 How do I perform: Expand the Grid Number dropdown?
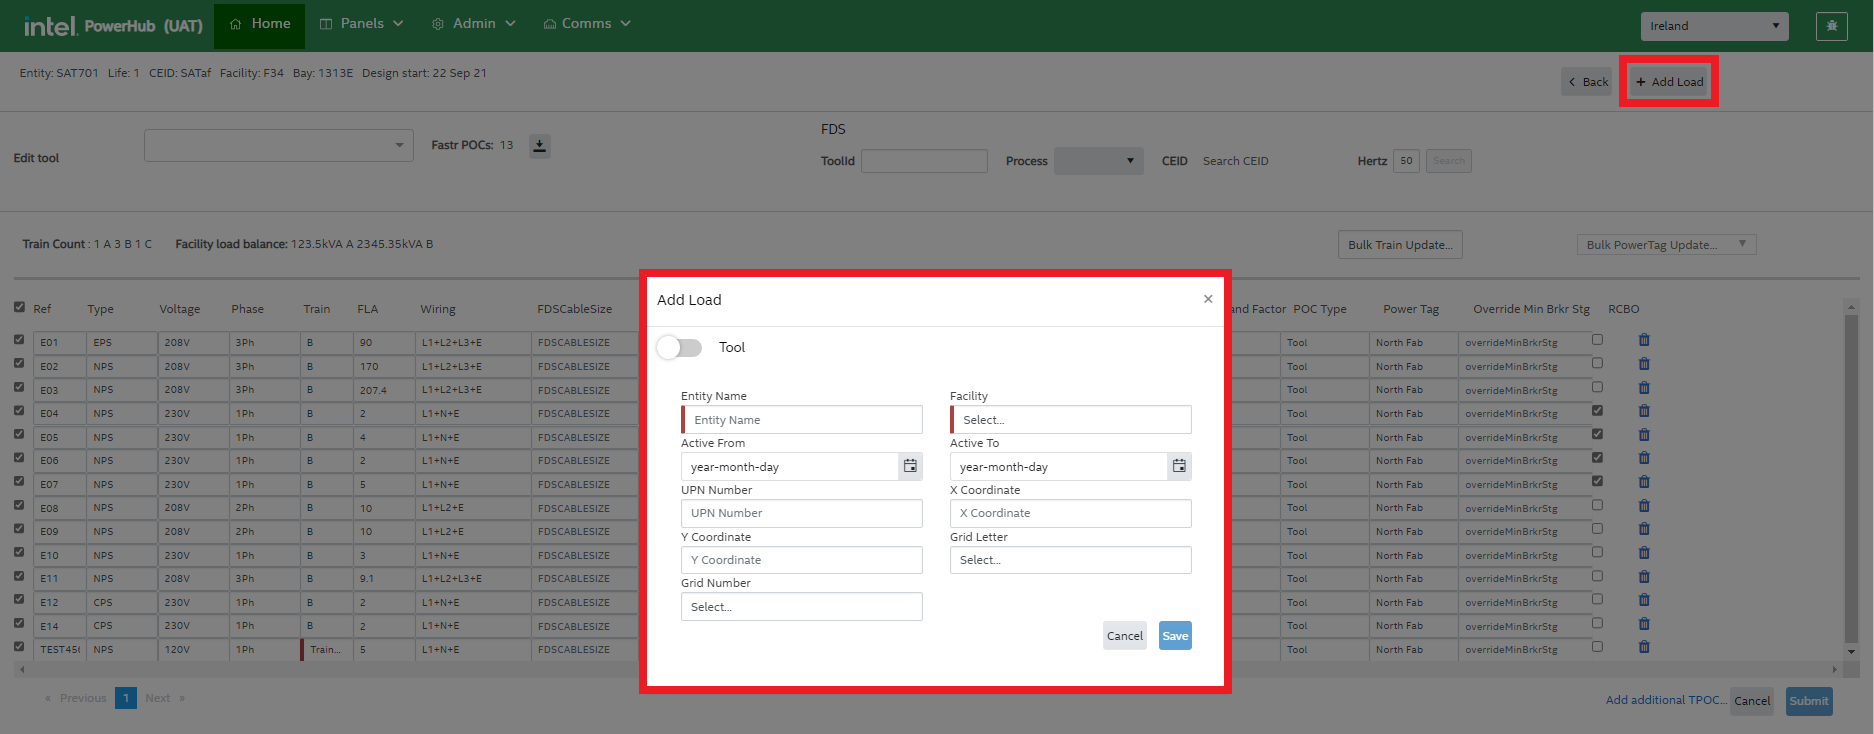click(x=802, y=607)
